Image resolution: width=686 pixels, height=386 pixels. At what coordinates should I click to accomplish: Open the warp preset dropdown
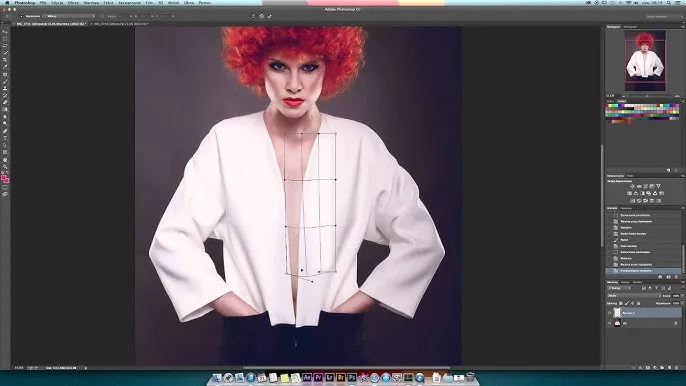(69, 16)
